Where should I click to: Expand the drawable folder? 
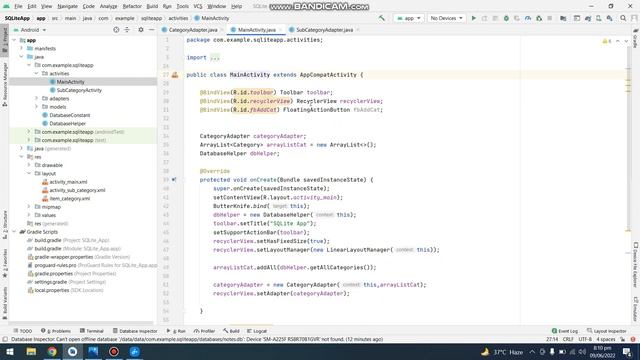click(29, 165)
